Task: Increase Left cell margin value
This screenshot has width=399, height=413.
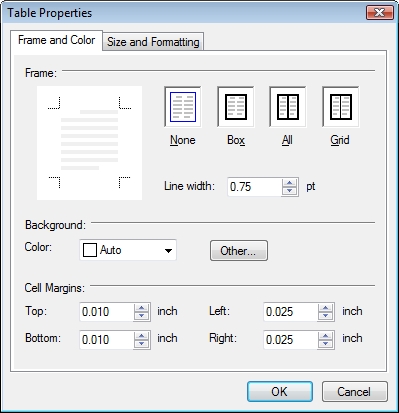Action: 326,308
